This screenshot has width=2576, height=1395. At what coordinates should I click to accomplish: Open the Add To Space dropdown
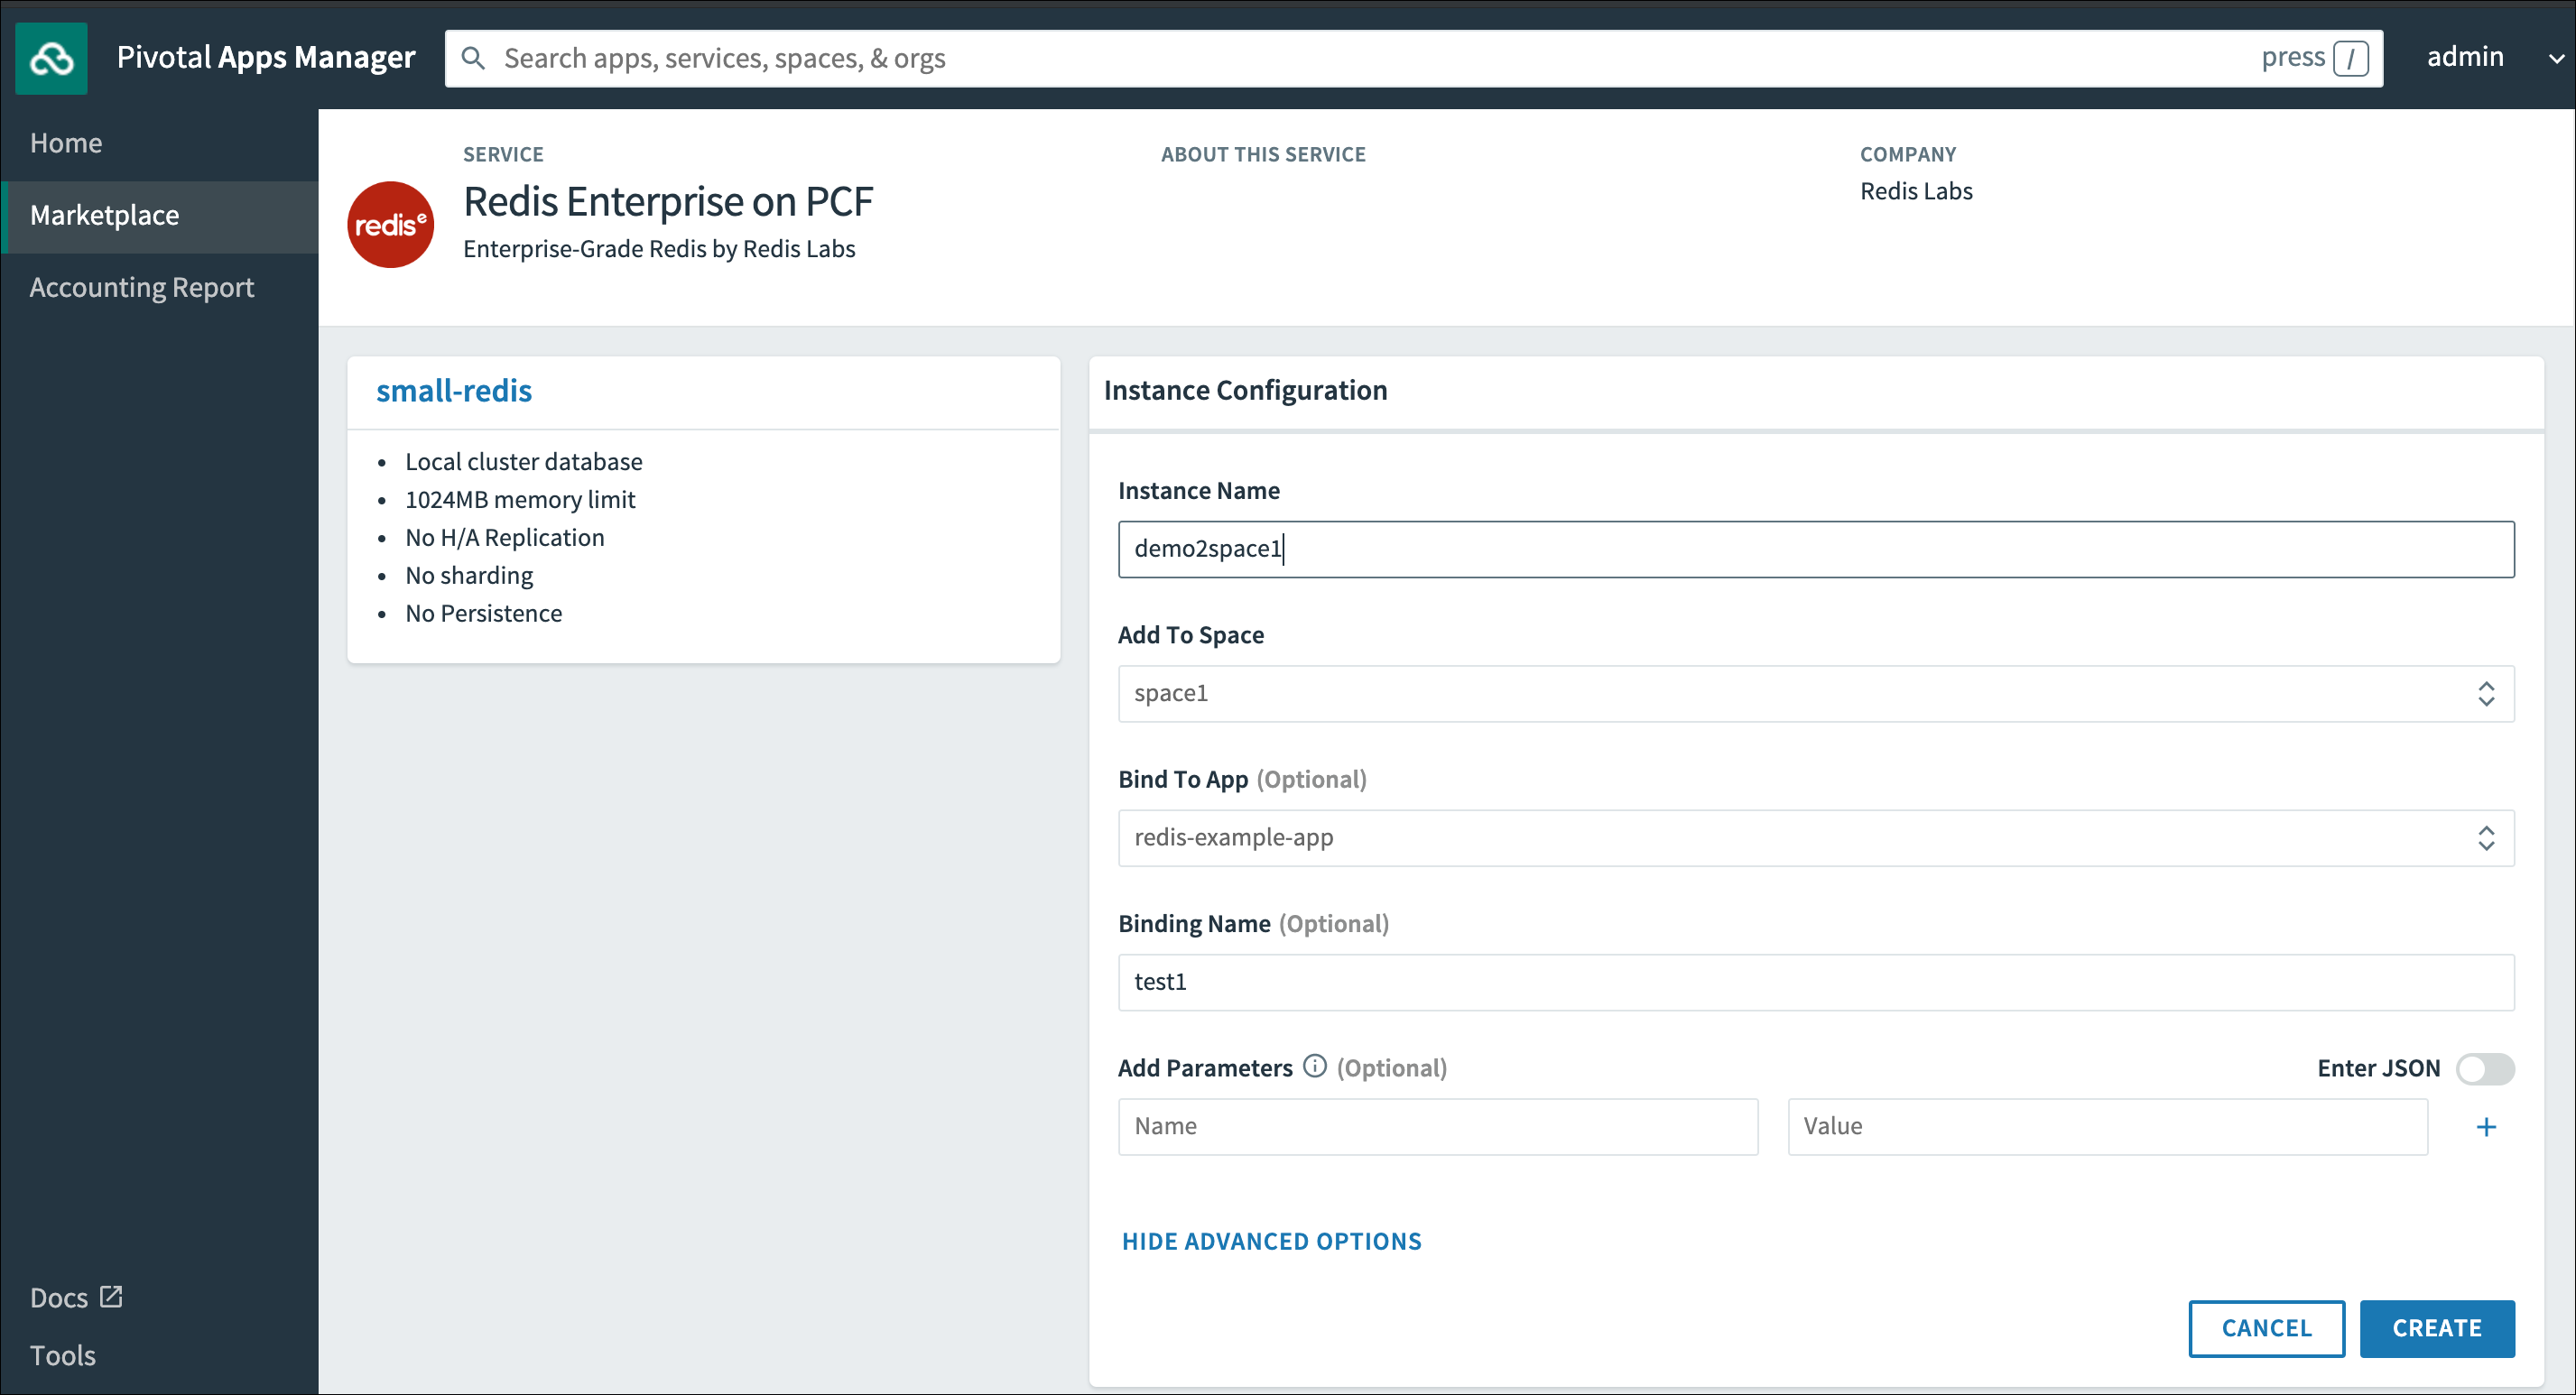pyautogui.click(x=1815, y=693)
